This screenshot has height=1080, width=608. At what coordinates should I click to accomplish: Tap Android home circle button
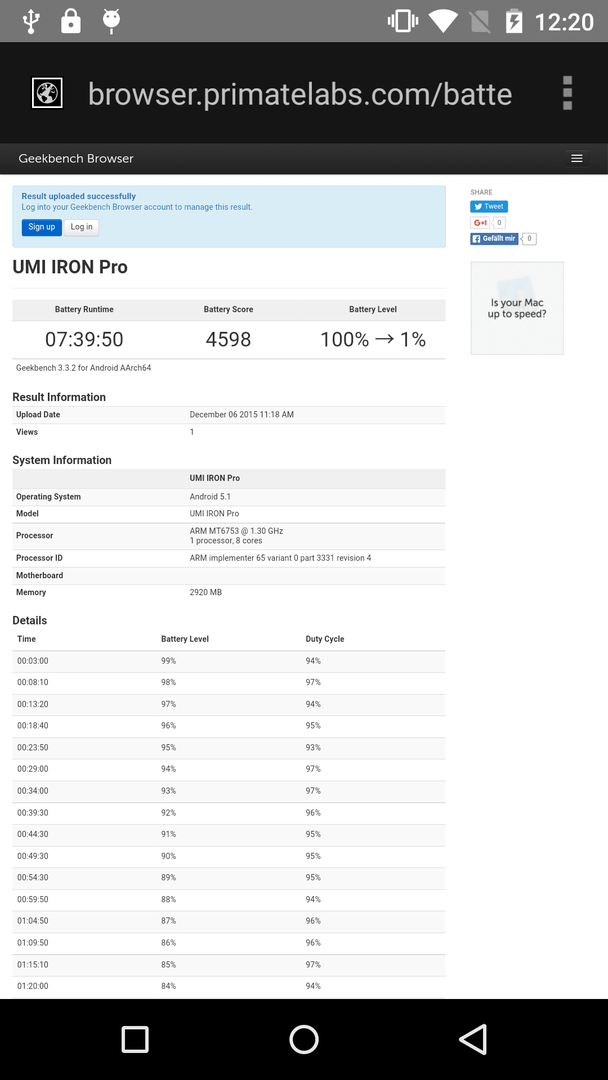304,1039
